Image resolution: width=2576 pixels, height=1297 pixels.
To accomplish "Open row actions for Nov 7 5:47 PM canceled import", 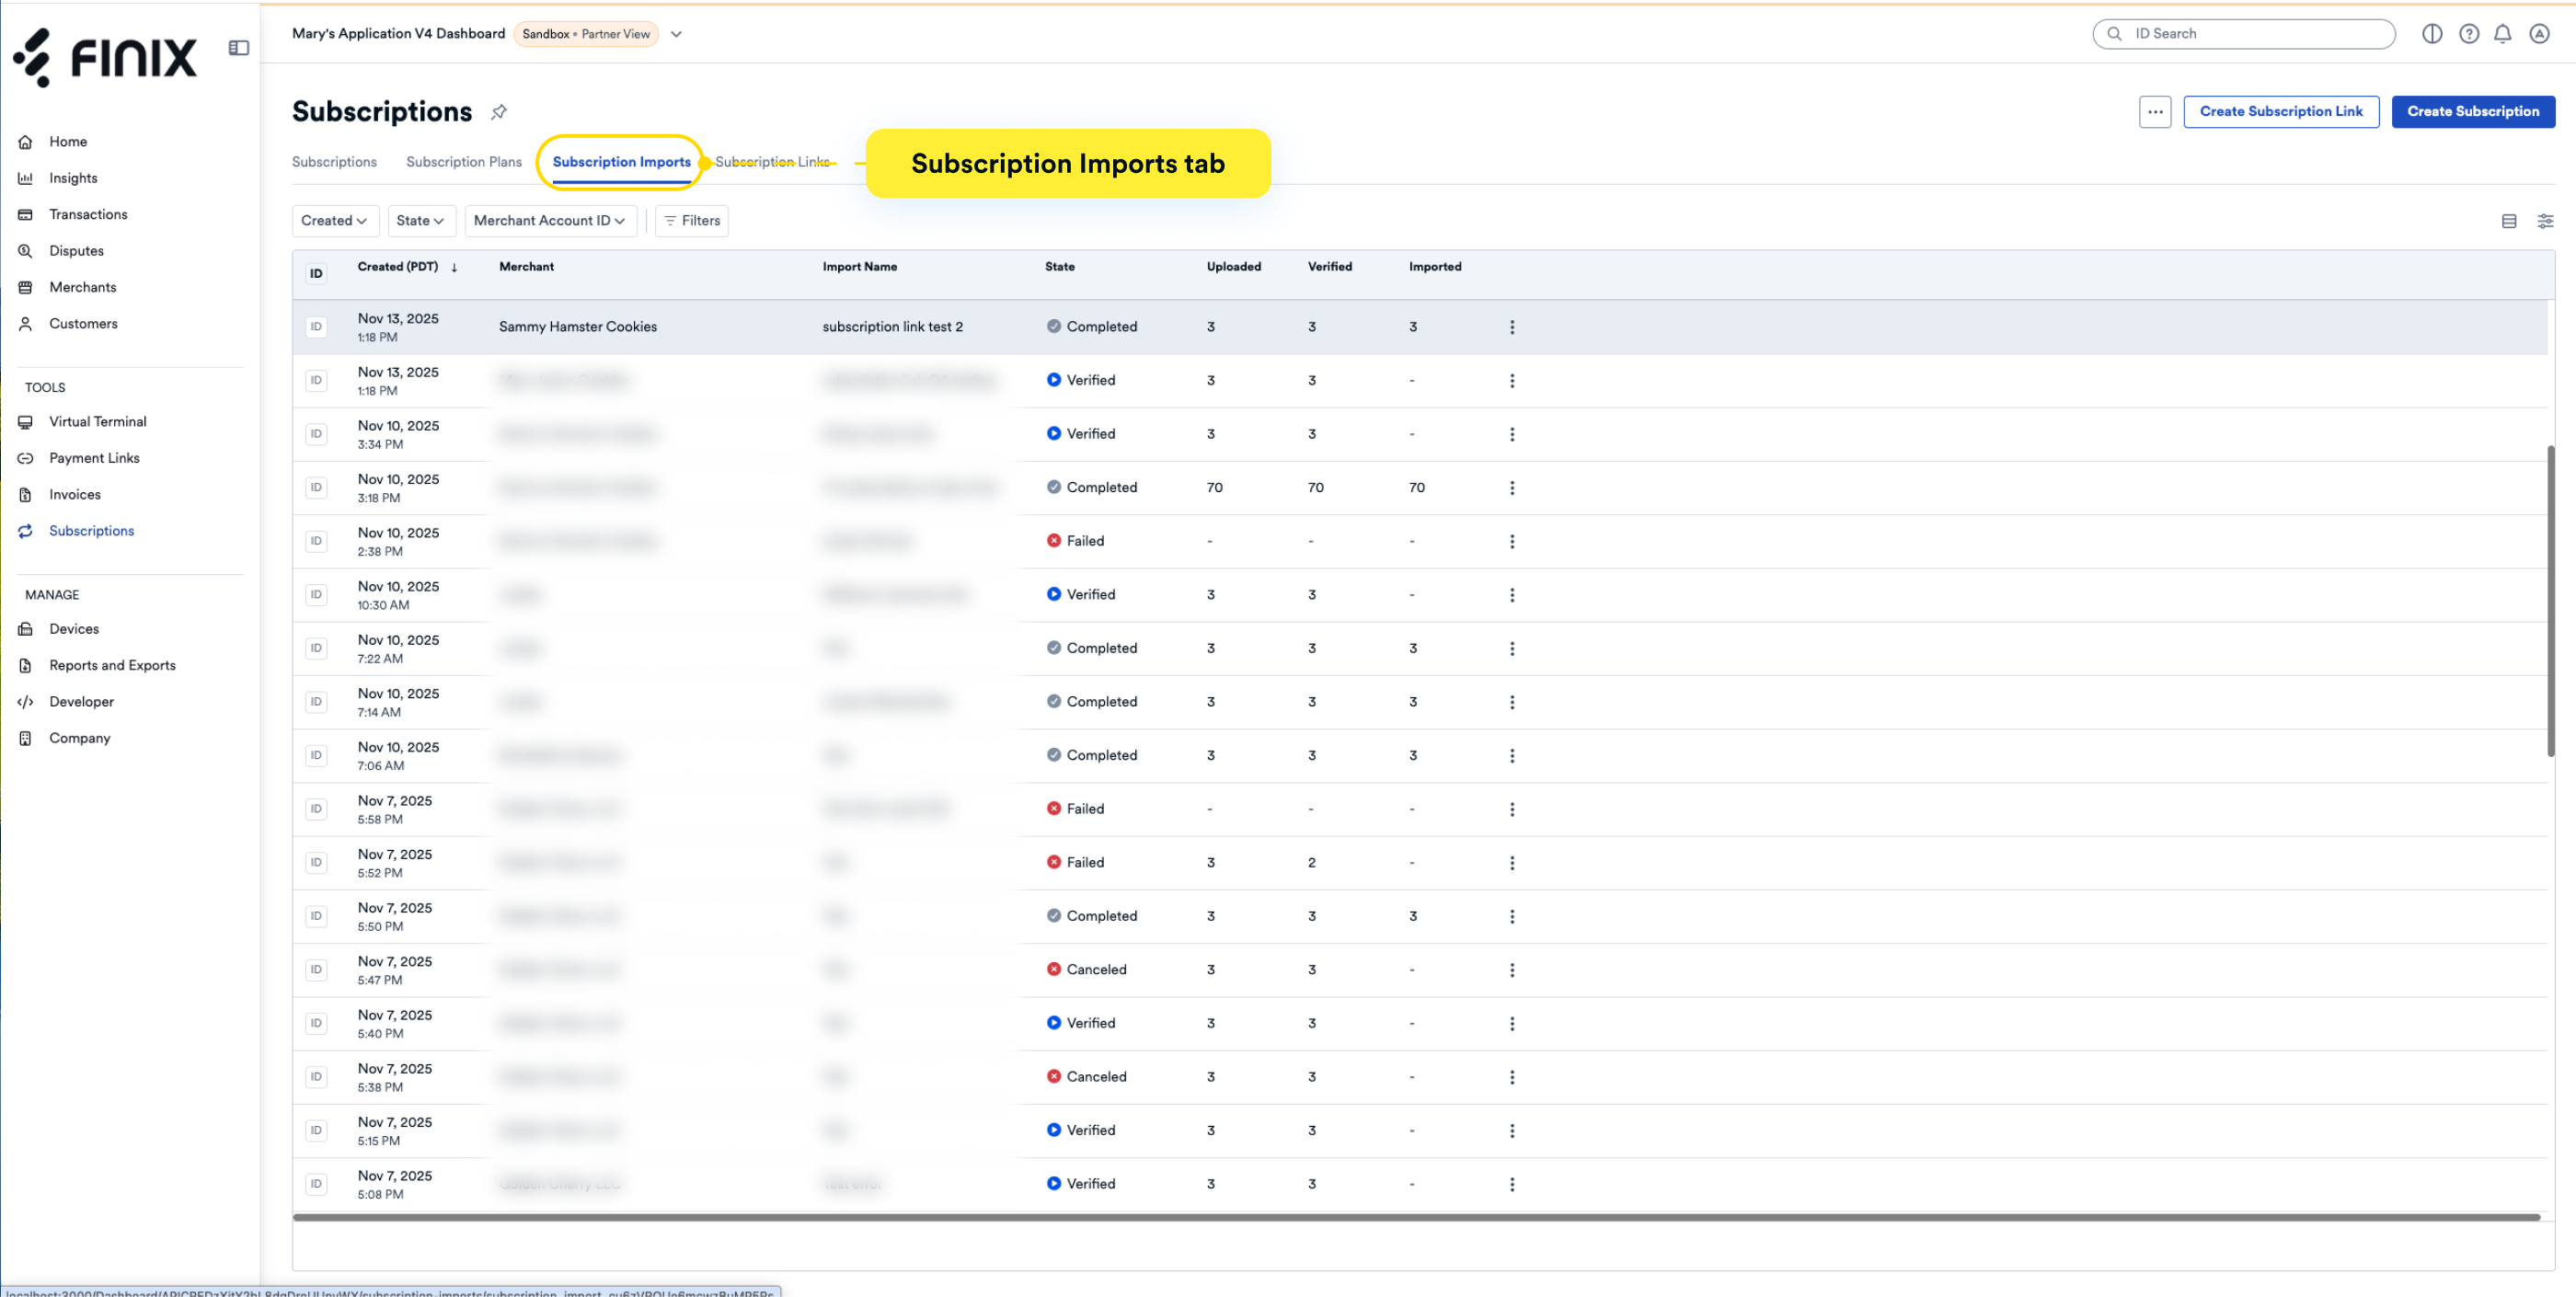I will coord(1512,970).
